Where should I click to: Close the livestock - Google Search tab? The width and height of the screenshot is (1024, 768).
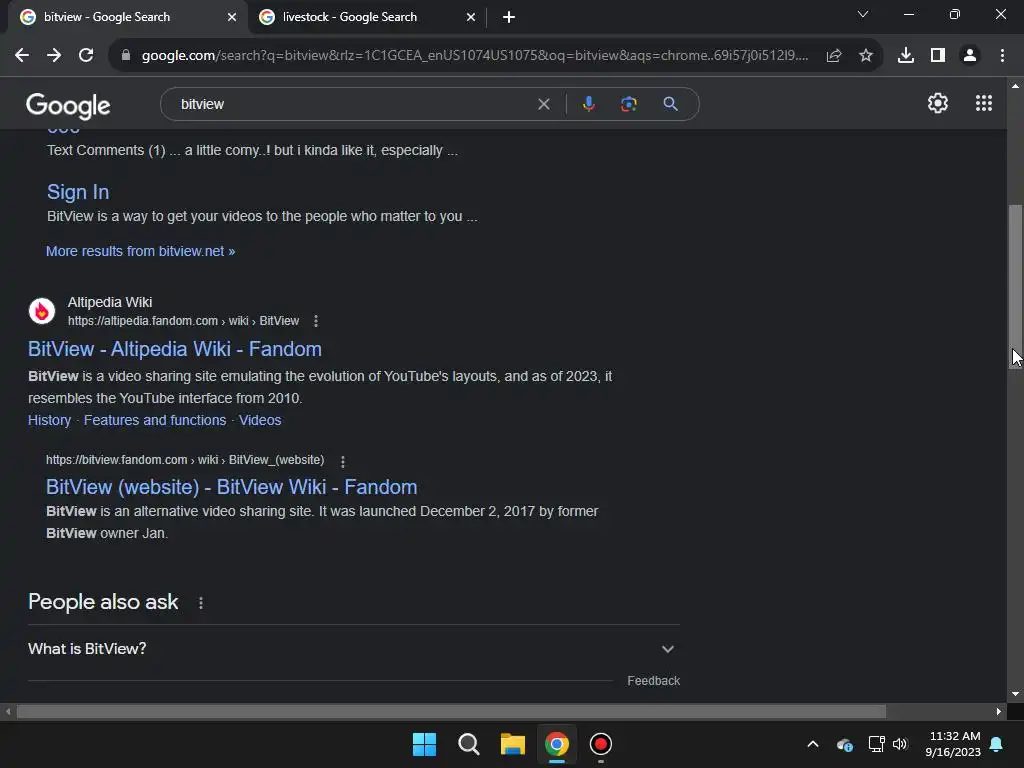click(471, 18)
